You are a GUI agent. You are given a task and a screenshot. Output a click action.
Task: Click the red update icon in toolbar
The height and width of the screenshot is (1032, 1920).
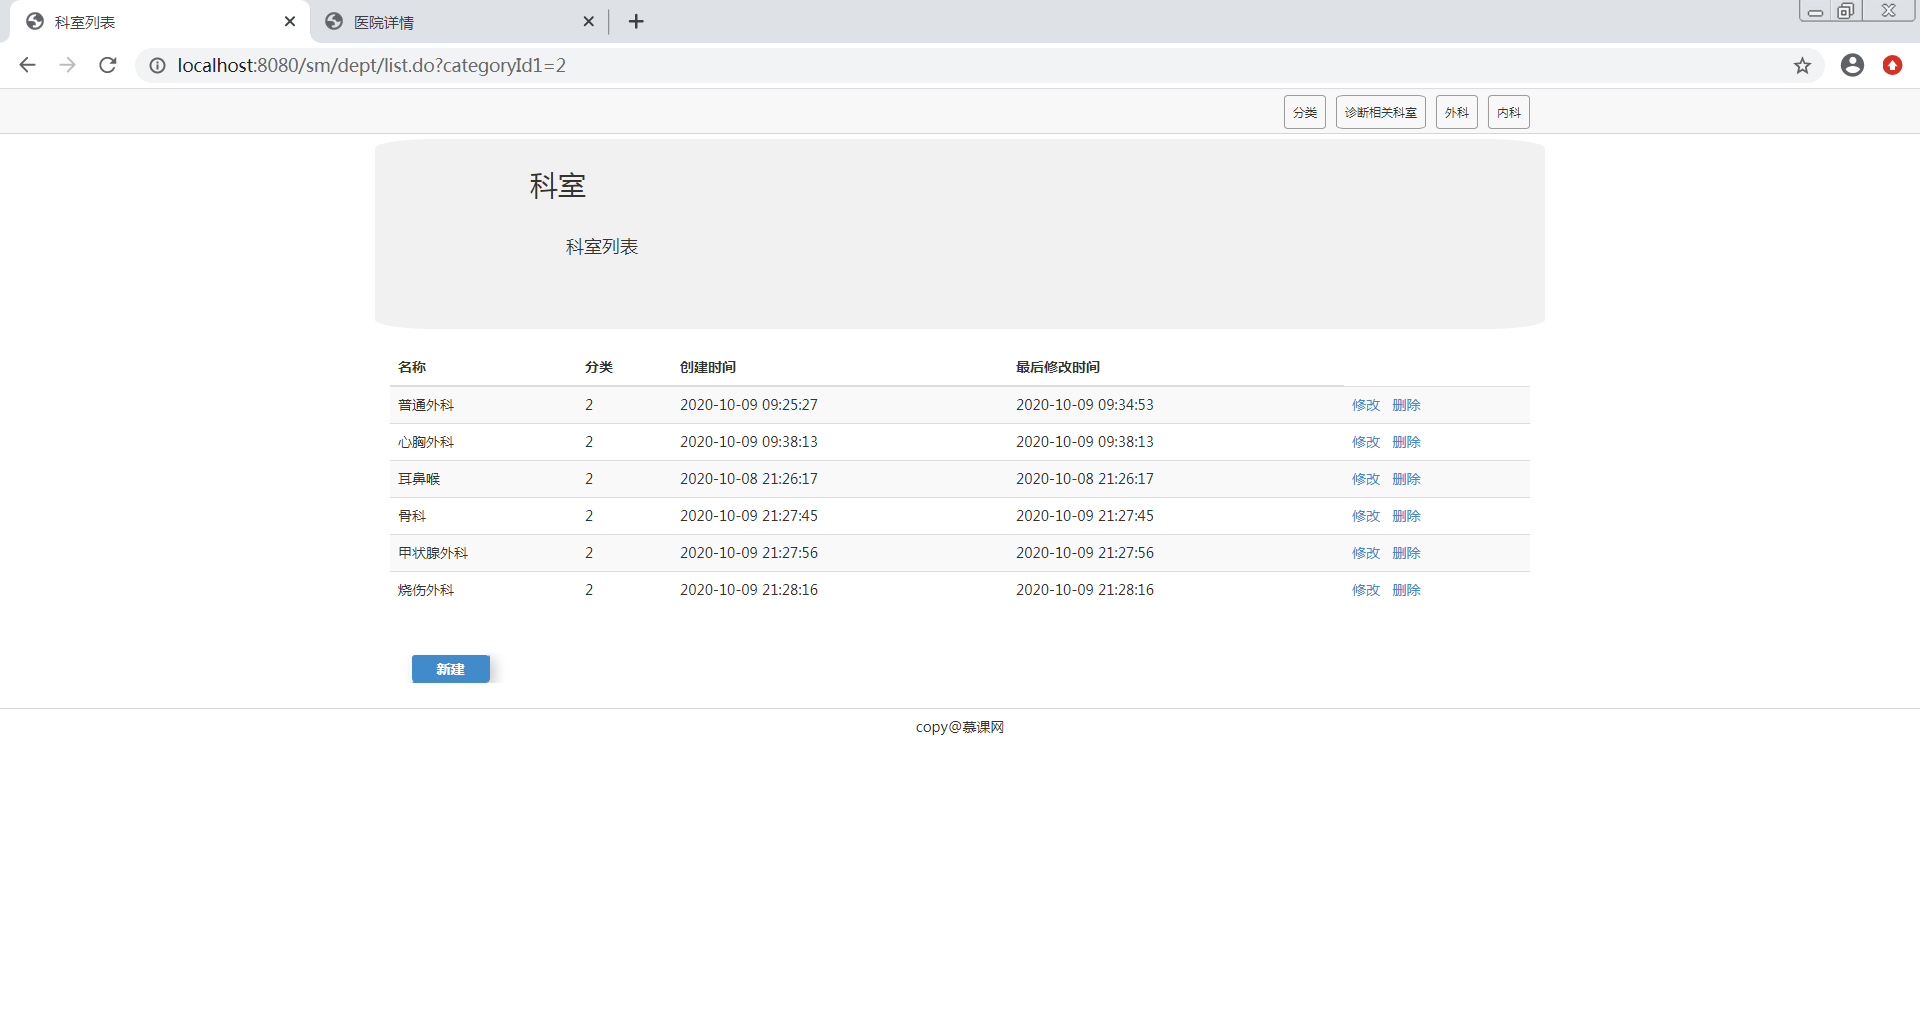coord(1892,65)
